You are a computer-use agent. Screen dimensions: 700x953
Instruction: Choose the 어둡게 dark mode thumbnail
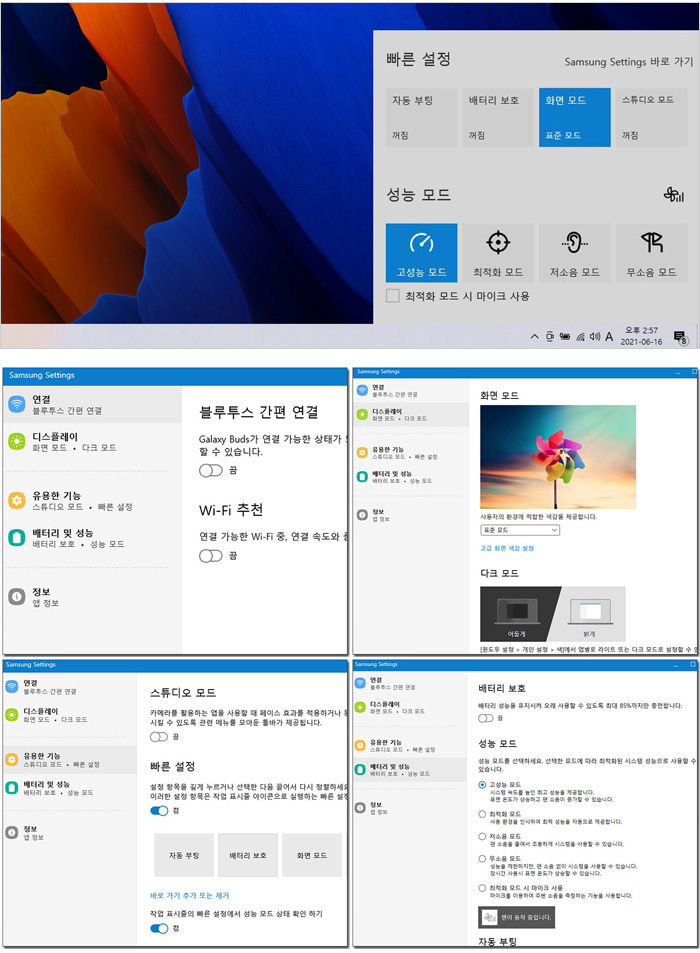[517, 614]
